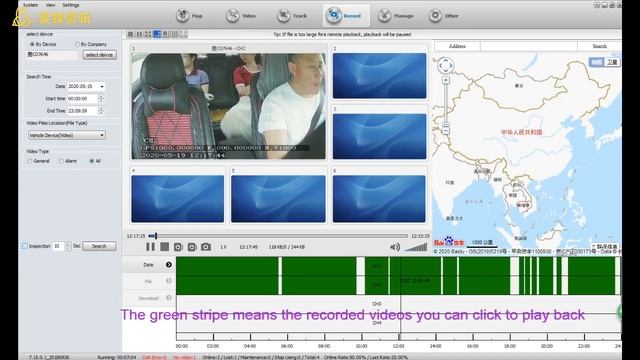640x360 pixels.
Task: Click green recorded segment at 20:00 on timeline
Action: point(547,275)
